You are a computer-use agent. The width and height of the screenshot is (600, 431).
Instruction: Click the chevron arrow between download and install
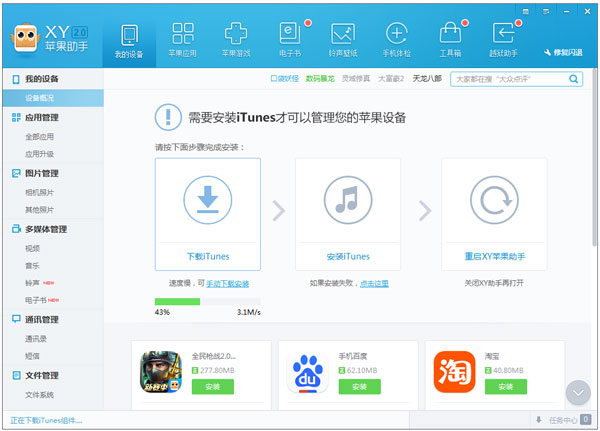coord(279,210)
